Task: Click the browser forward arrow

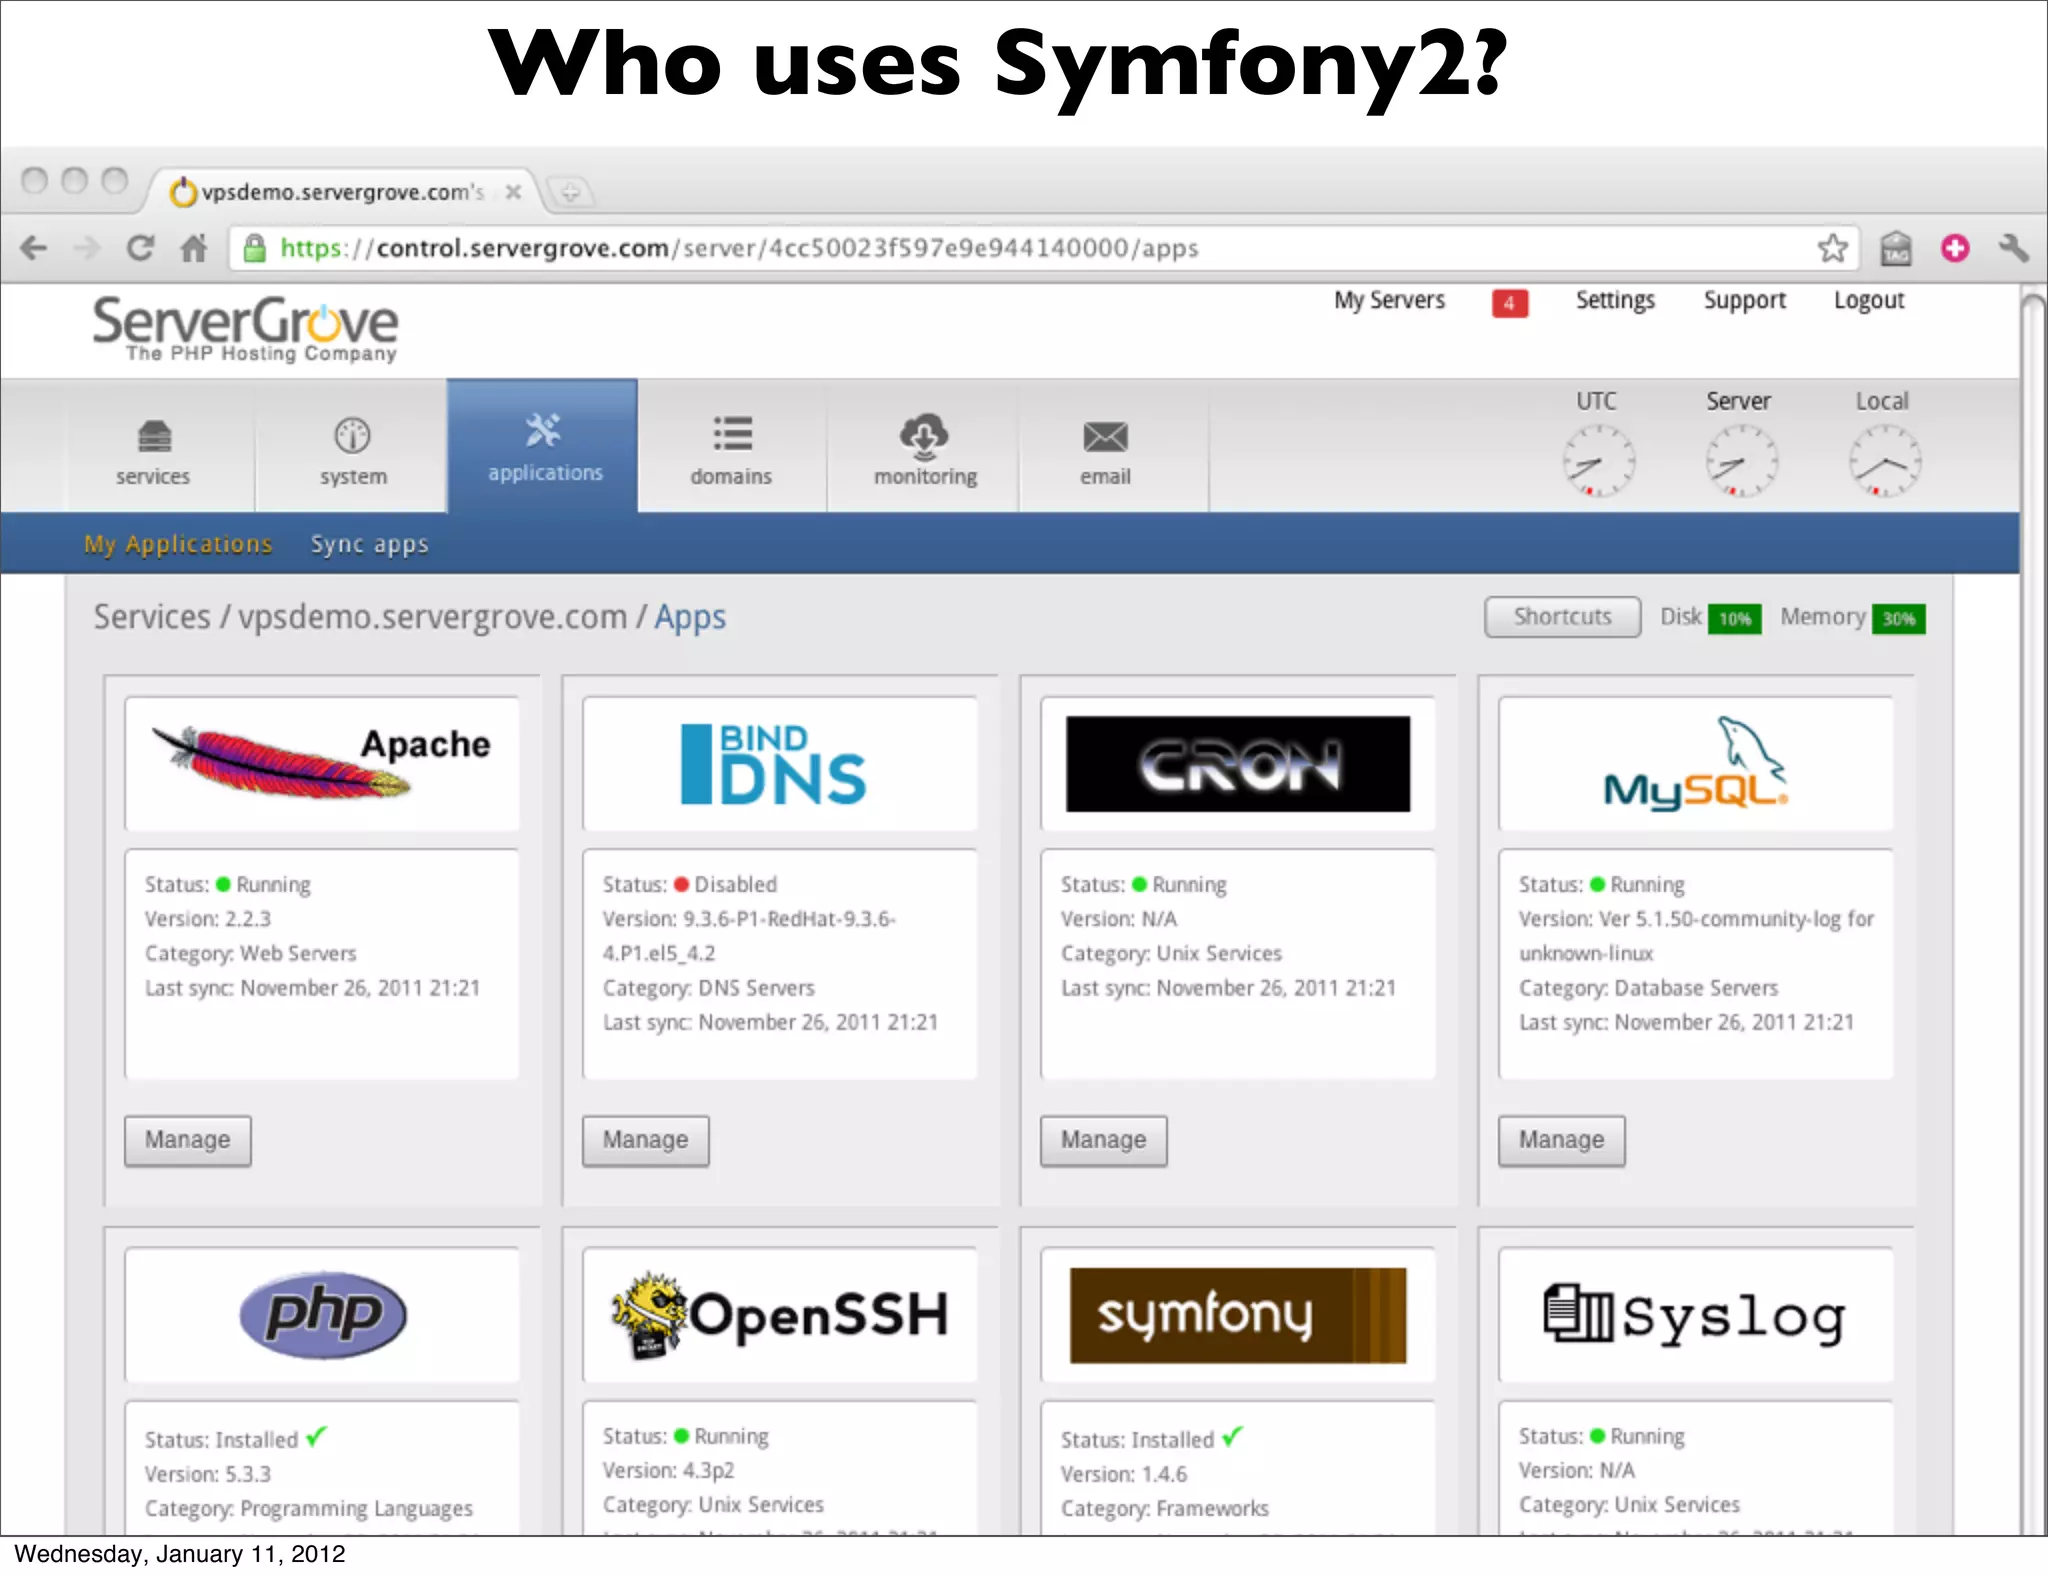Action: [88, 248]
